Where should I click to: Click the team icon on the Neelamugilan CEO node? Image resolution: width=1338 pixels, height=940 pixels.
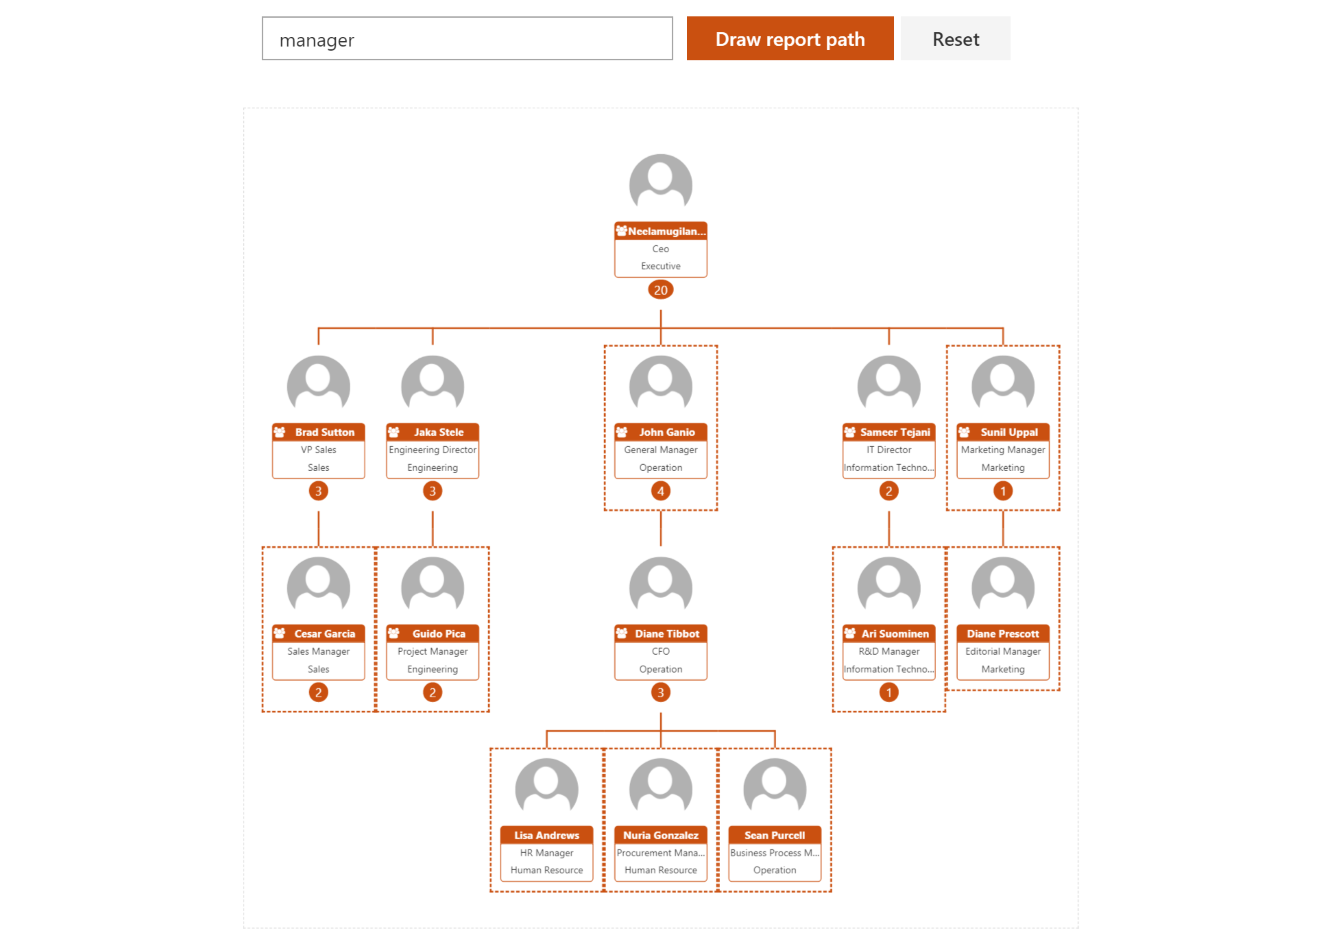[x=622, y=230]
